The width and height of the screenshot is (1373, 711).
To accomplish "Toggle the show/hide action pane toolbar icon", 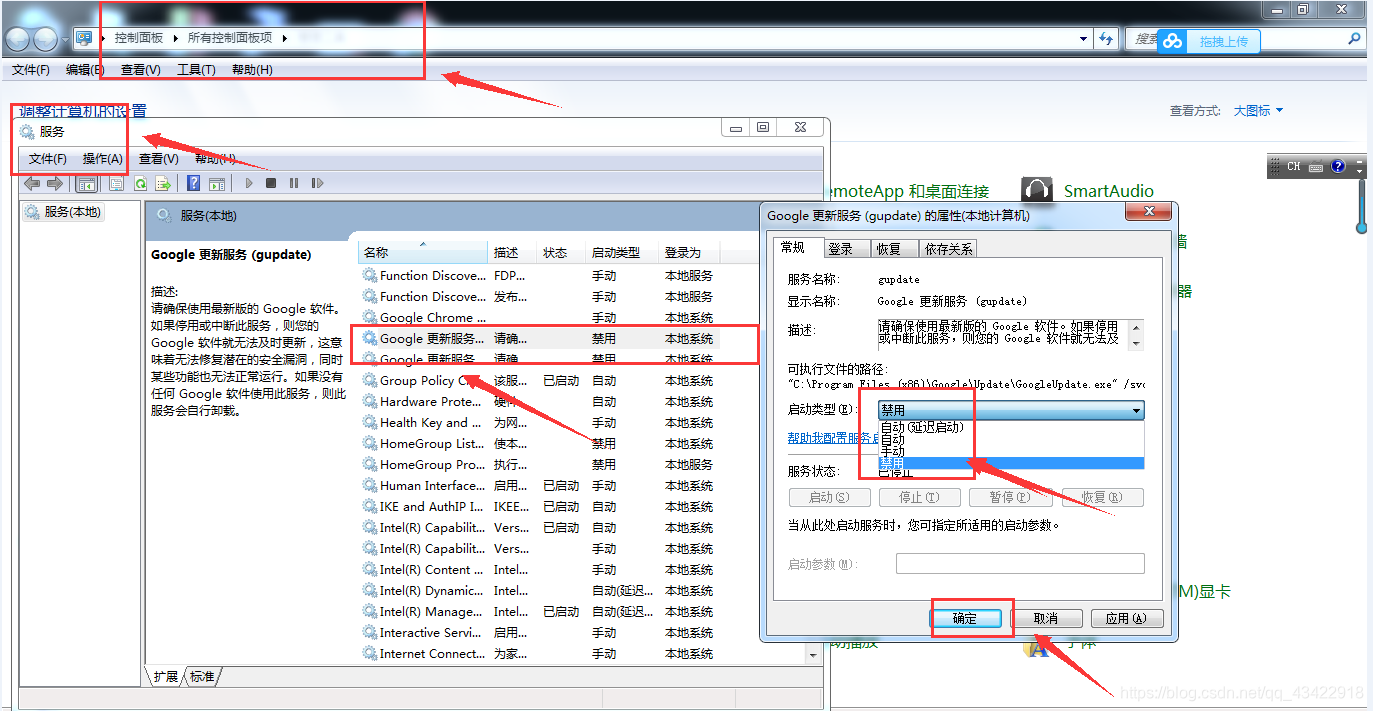I will click(x=217, y=184).
